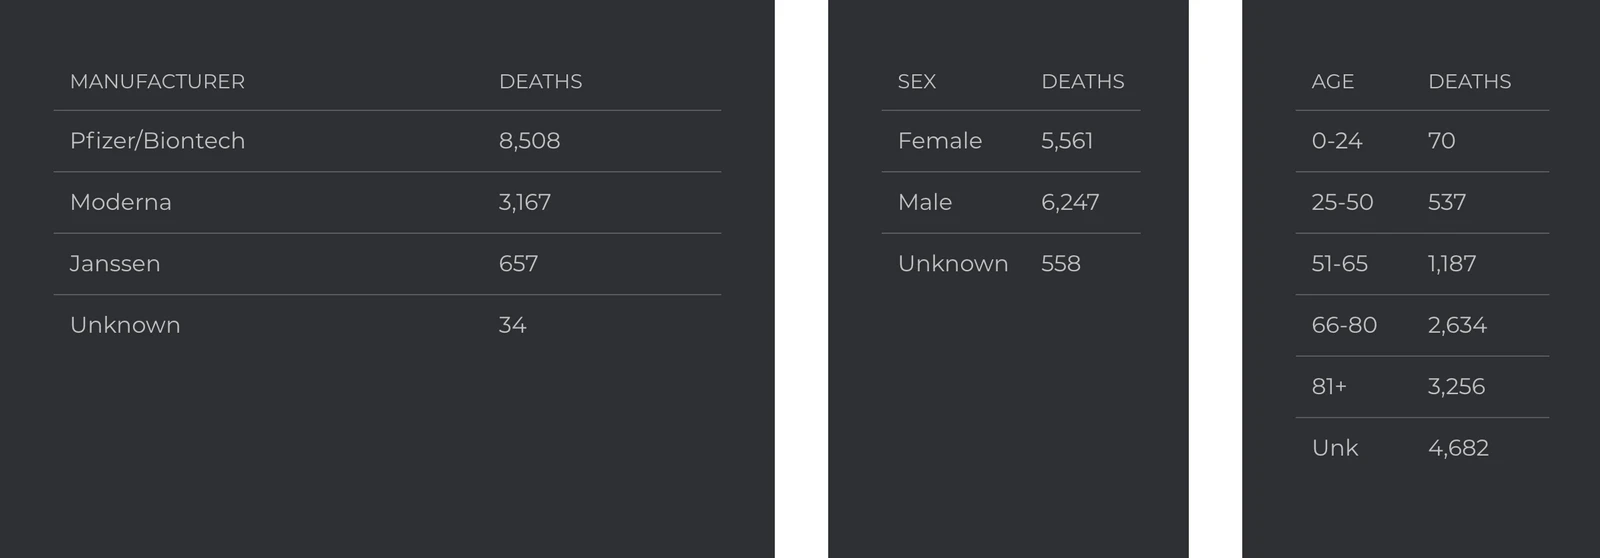Click the 8,508 deaths value

pyautogui.click(x=529, y=141)
